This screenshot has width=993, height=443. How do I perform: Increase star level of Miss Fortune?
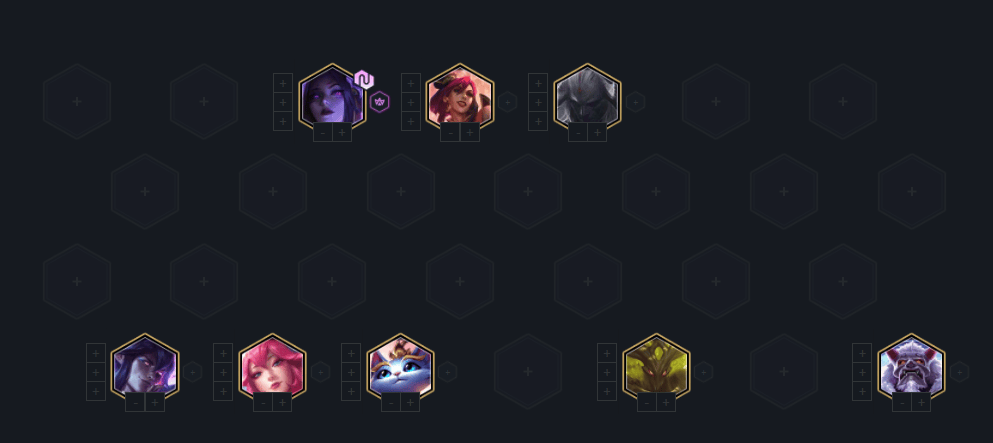coord(470,132)
